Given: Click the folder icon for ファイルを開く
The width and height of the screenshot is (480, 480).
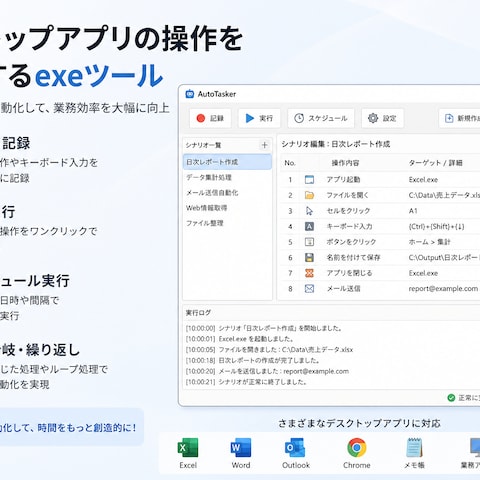Looking at the screenshot, I should [x=309, y=195].
